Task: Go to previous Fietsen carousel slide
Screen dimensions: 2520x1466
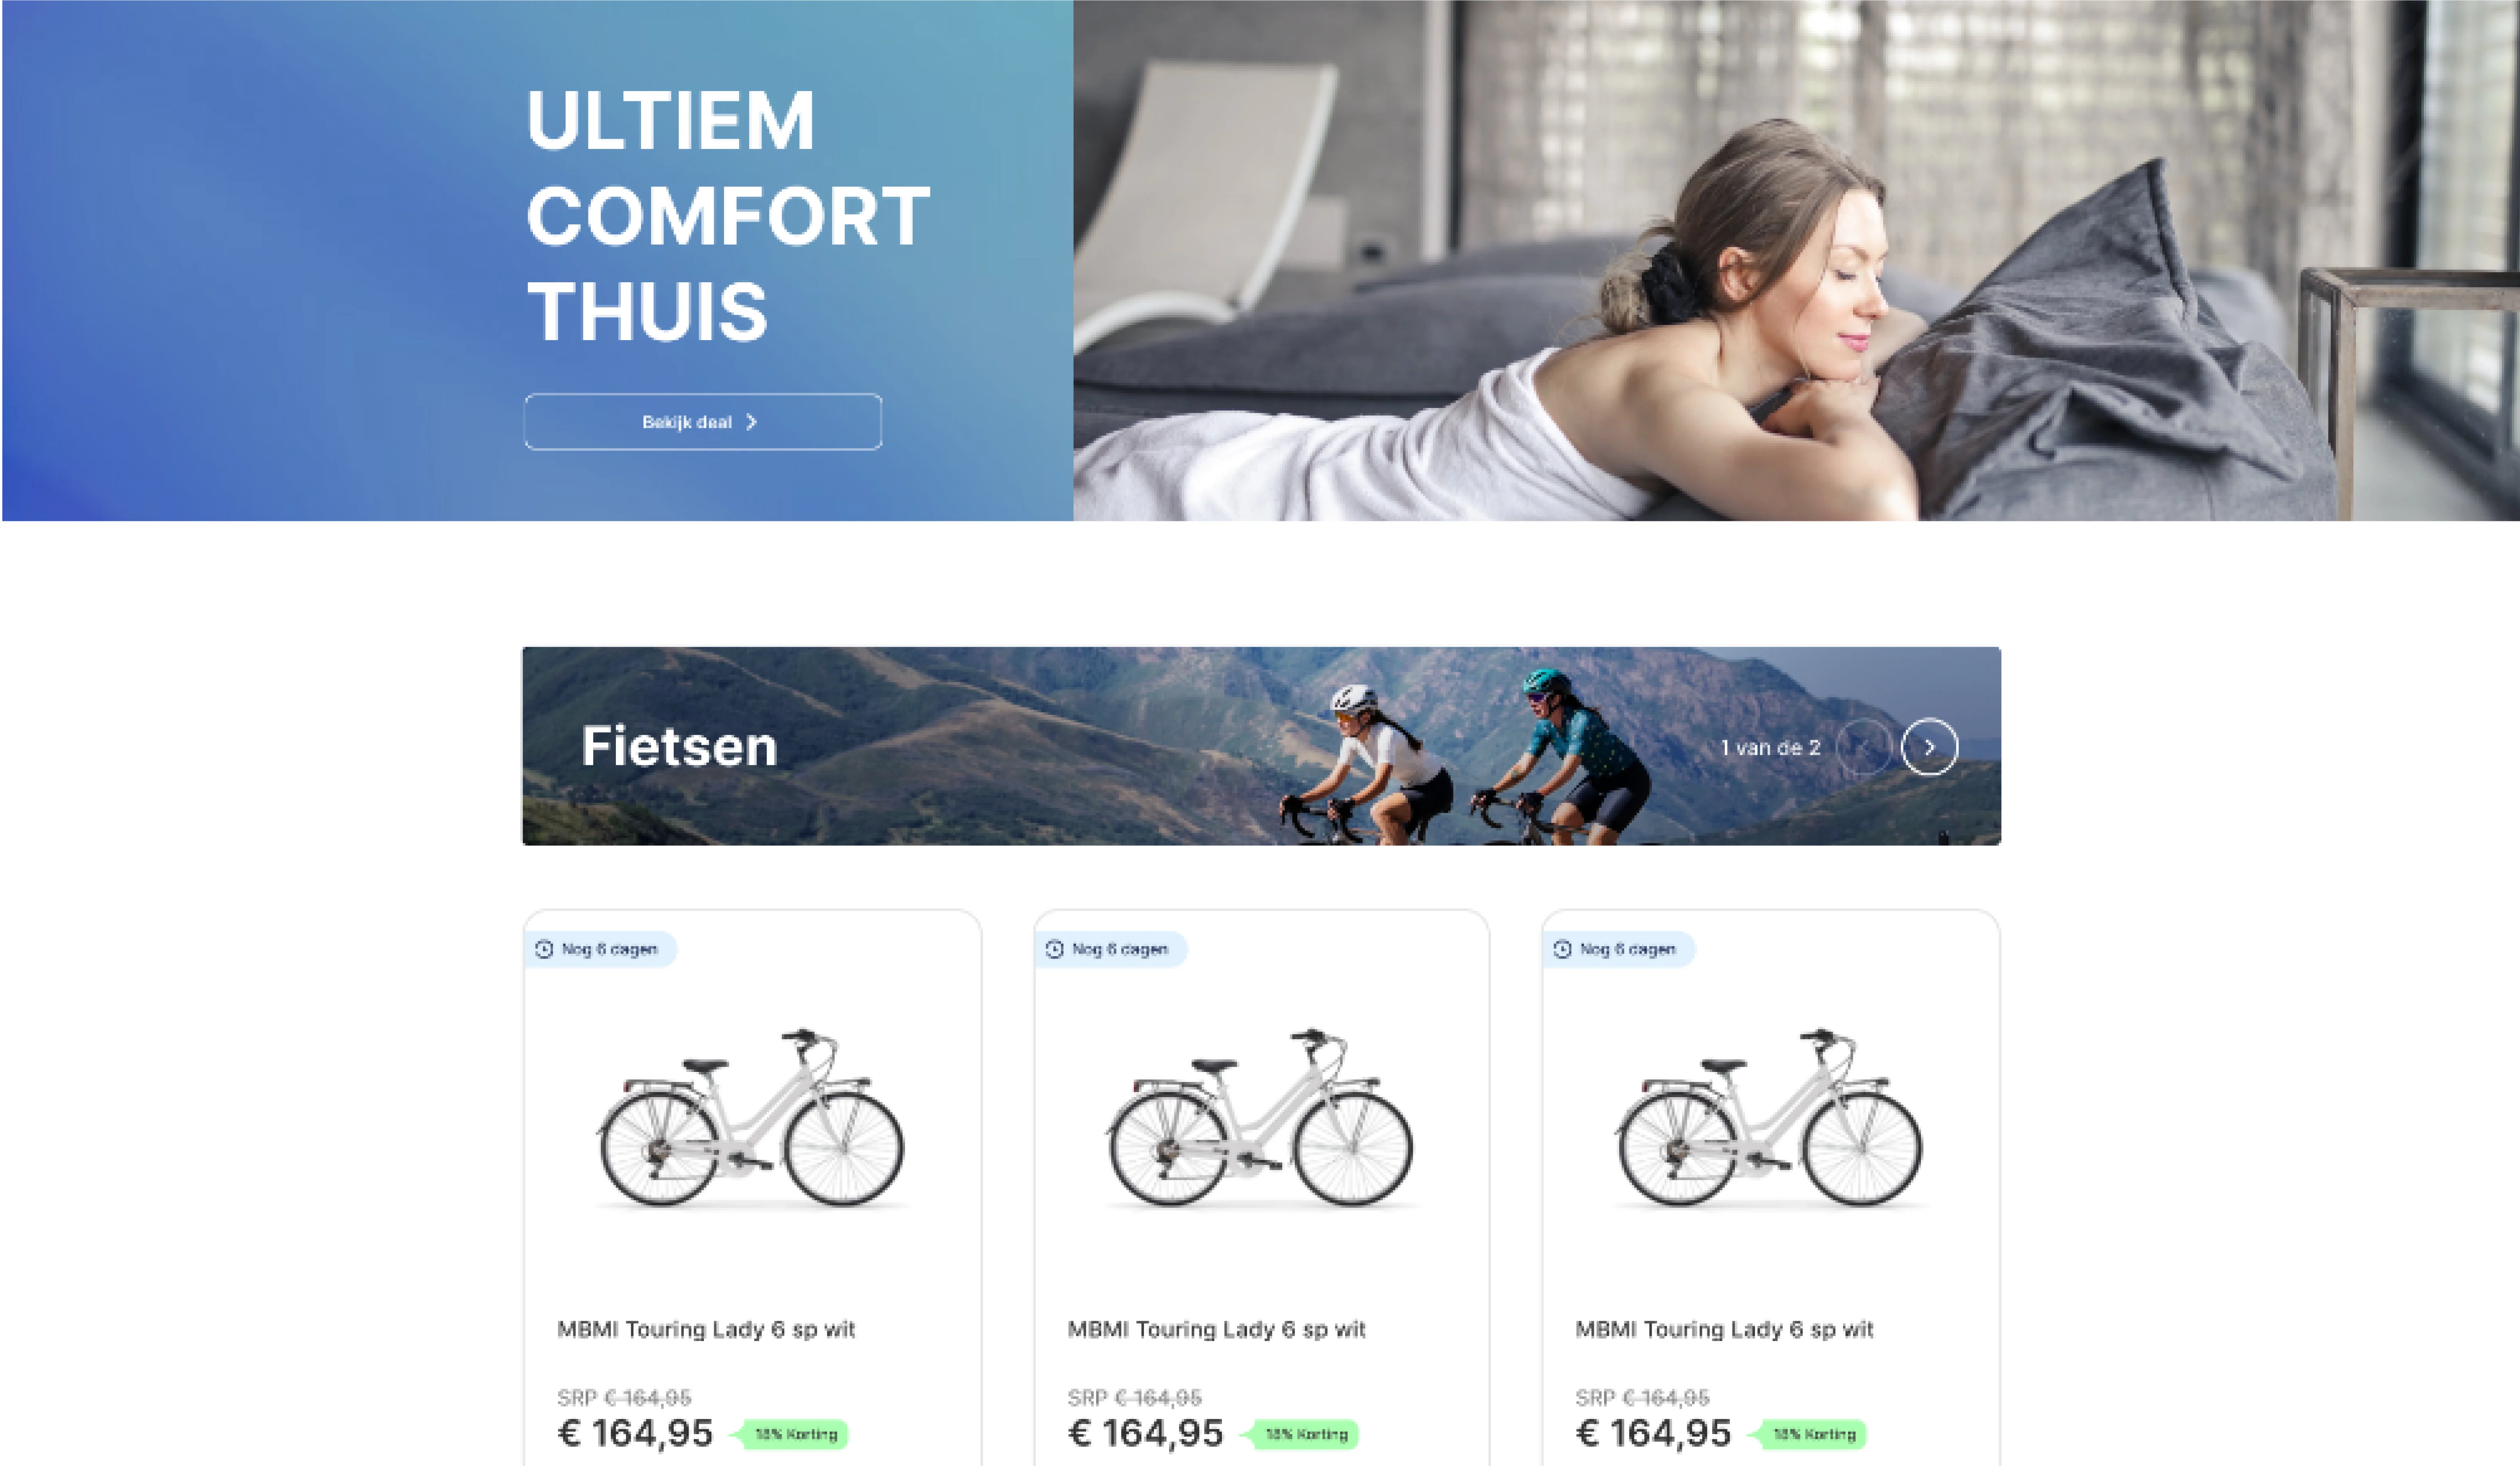Action: pos(1864,747)
